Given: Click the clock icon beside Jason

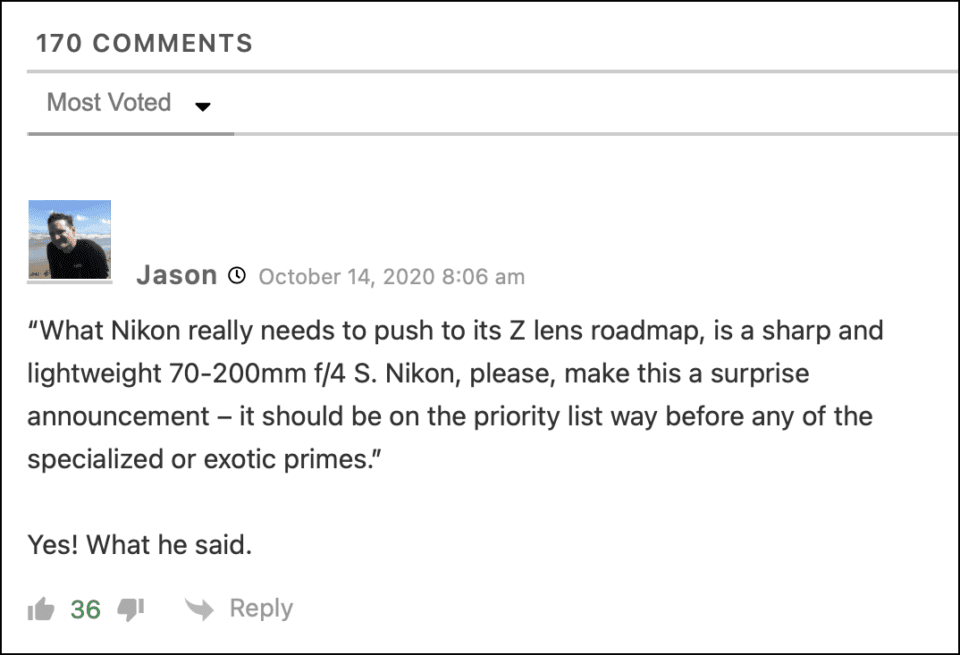Looking at the screenshot, I should coord(237,276).
